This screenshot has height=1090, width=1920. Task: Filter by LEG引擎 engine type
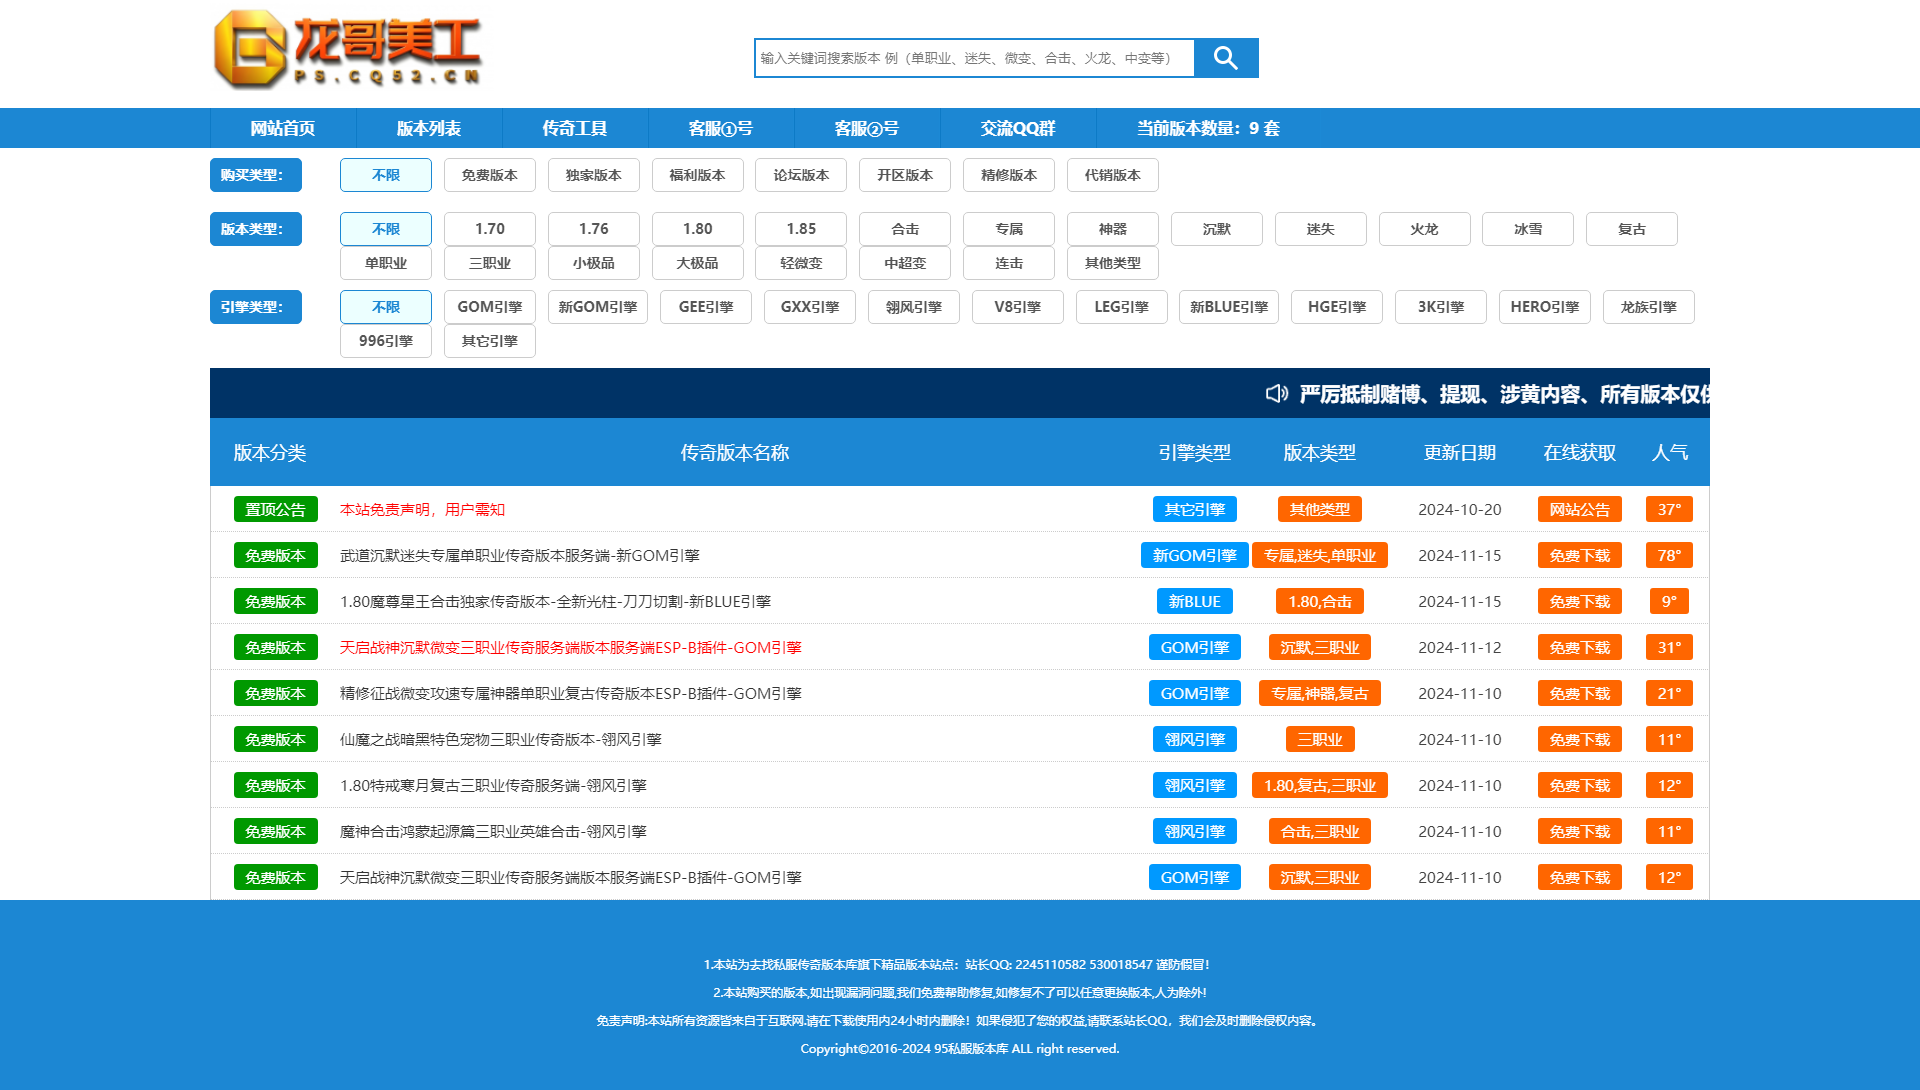(1122, 307)
